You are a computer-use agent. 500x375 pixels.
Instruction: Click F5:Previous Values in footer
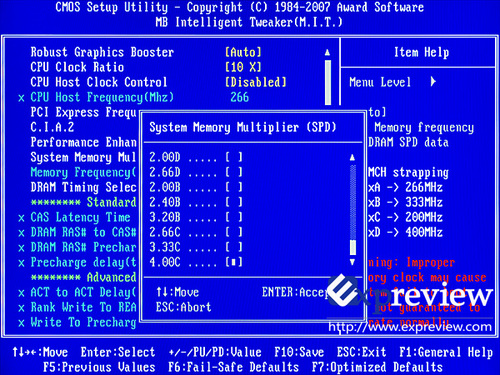pyautogui.click(x=99, y=367)
